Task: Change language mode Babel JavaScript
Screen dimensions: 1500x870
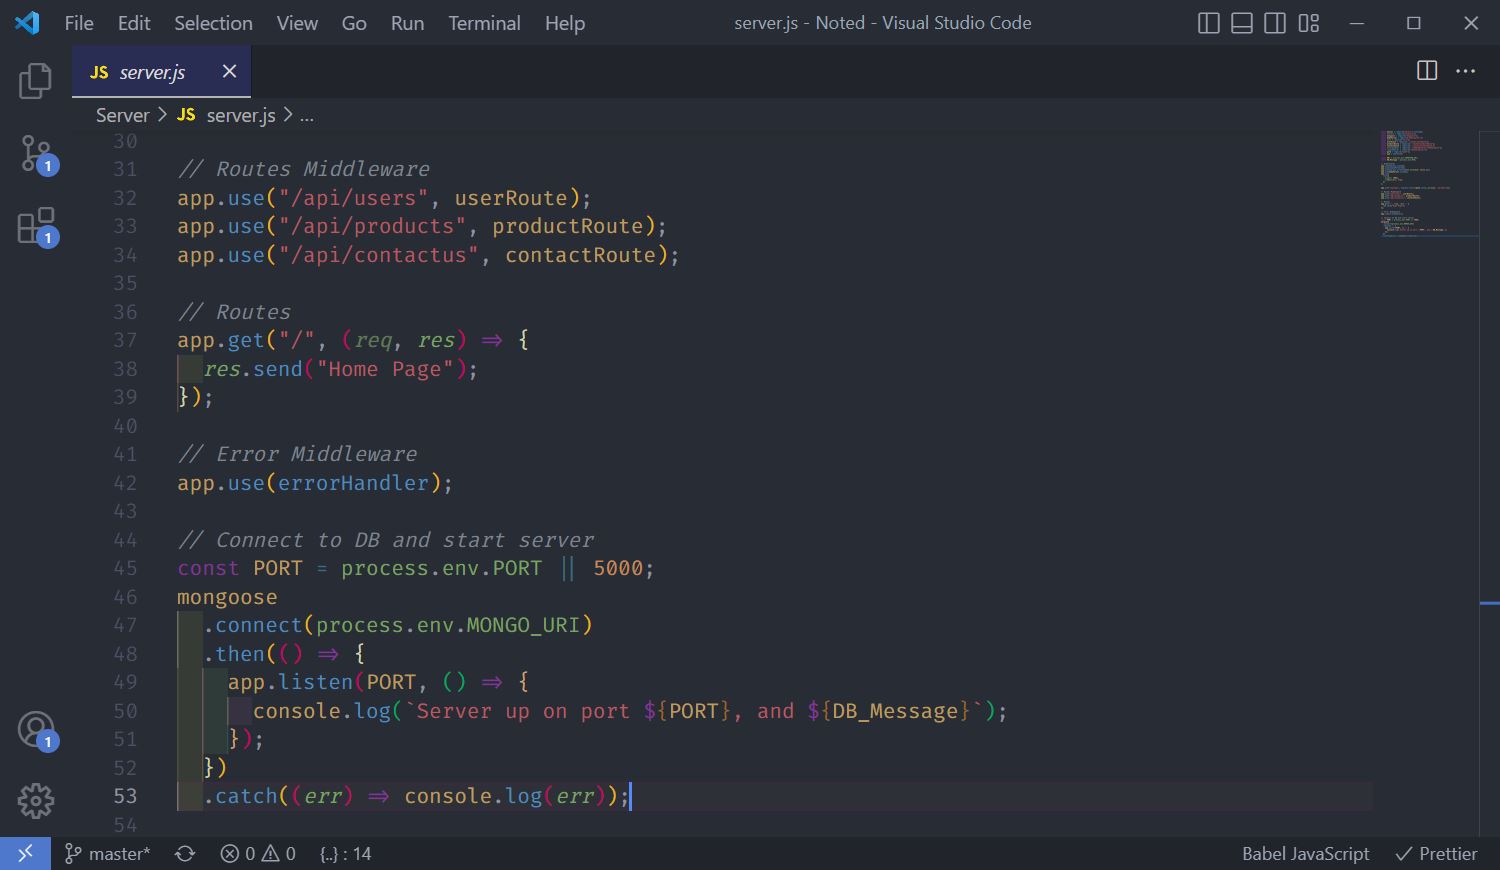Action: click(x=1305, y=853)
